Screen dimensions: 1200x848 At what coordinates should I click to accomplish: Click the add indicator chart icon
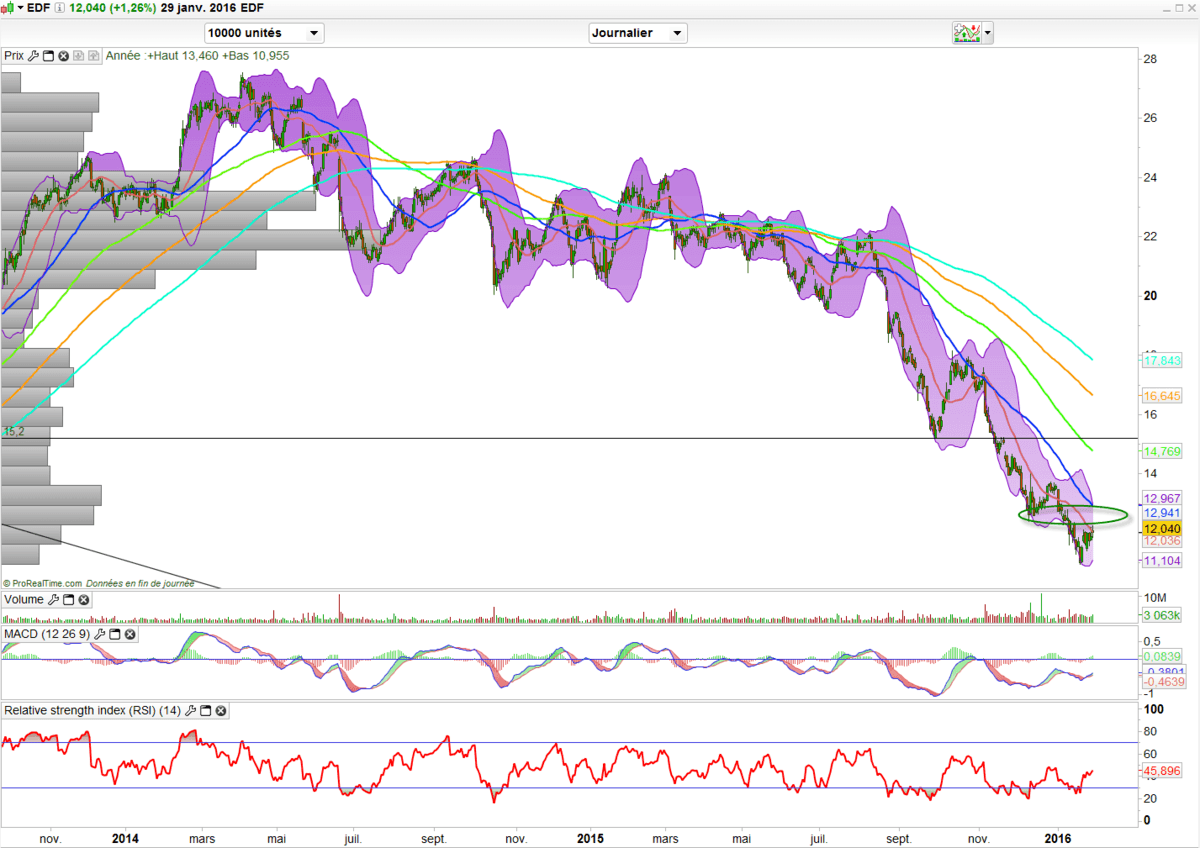[966, 33]
